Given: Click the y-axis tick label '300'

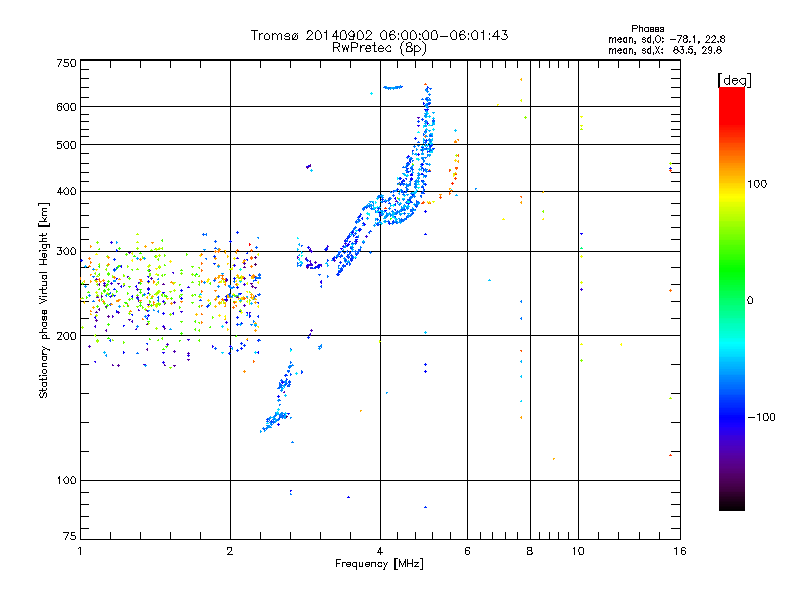Looking at the screenshot, I should [67, 252].
